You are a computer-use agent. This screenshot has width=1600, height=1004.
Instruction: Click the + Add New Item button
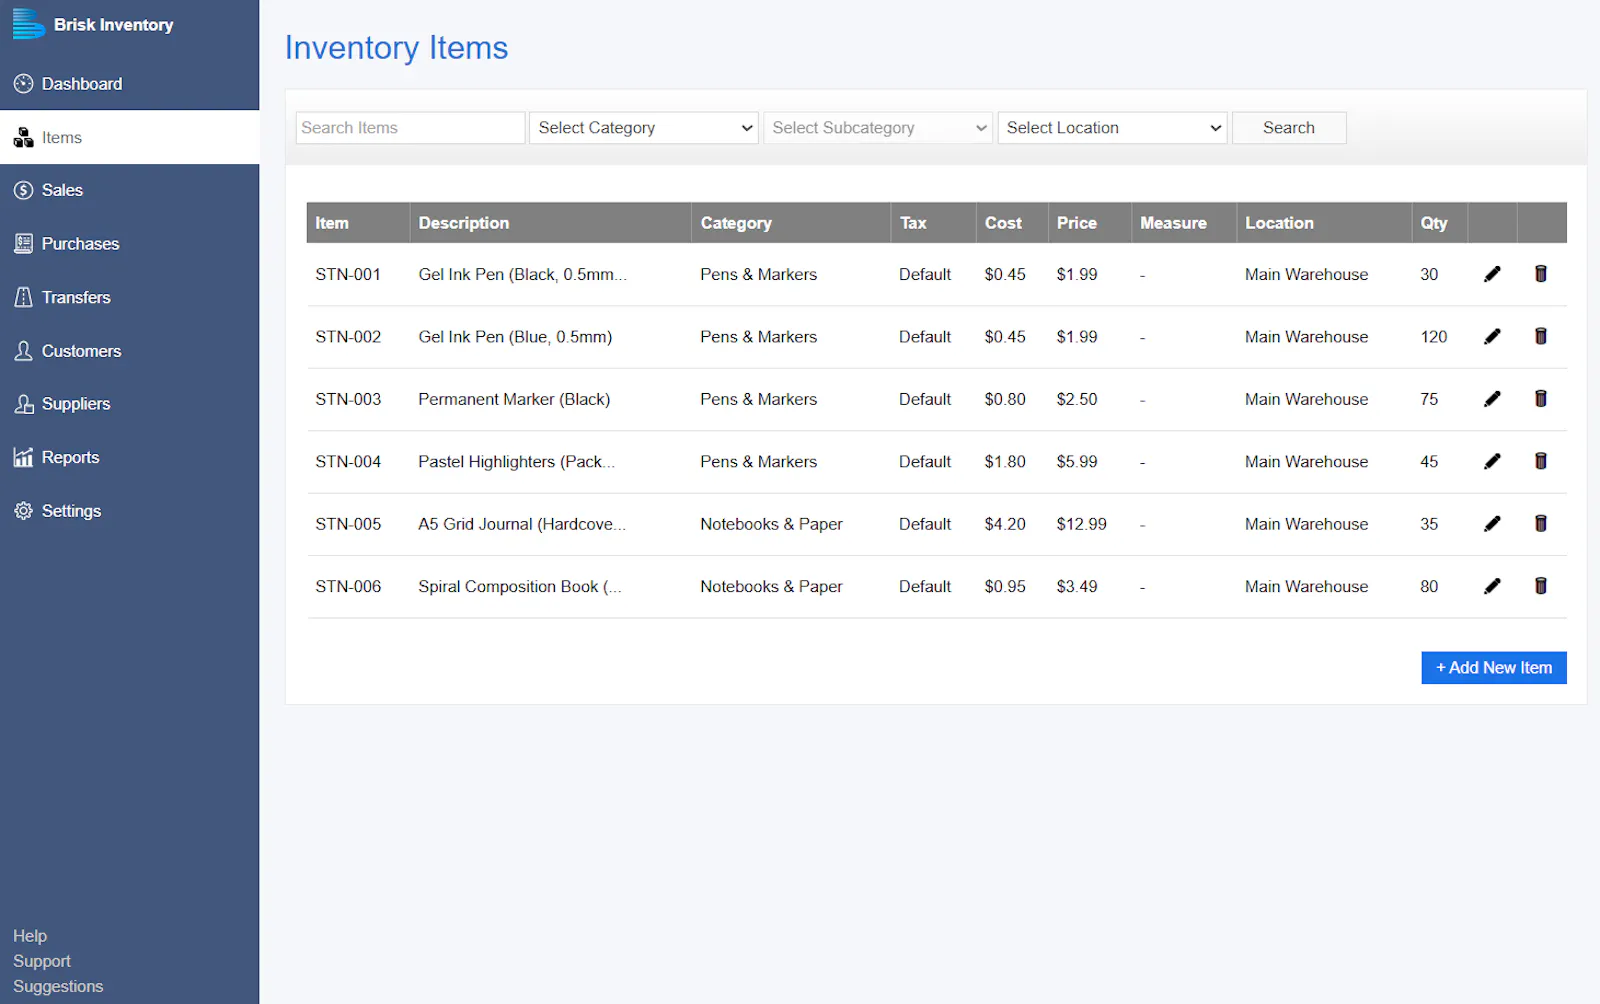pos(1494,668)
